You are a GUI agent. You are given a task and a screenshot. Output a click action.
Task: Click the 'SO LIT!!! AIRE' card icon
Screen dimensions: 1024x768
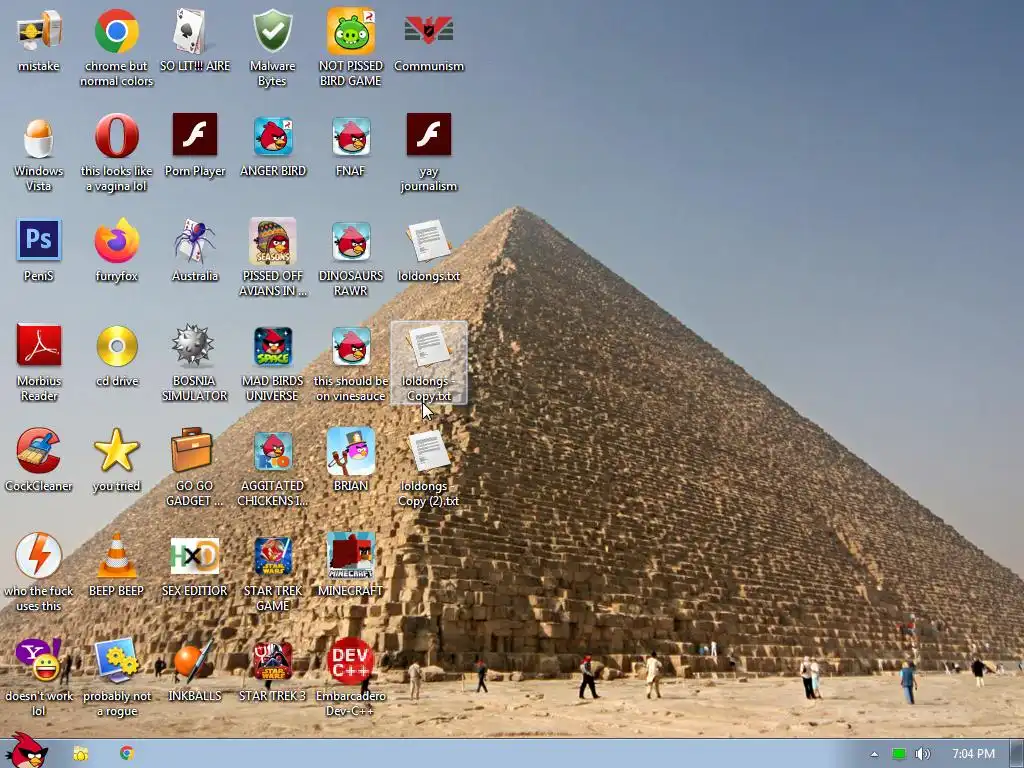[x=195, y=31]
